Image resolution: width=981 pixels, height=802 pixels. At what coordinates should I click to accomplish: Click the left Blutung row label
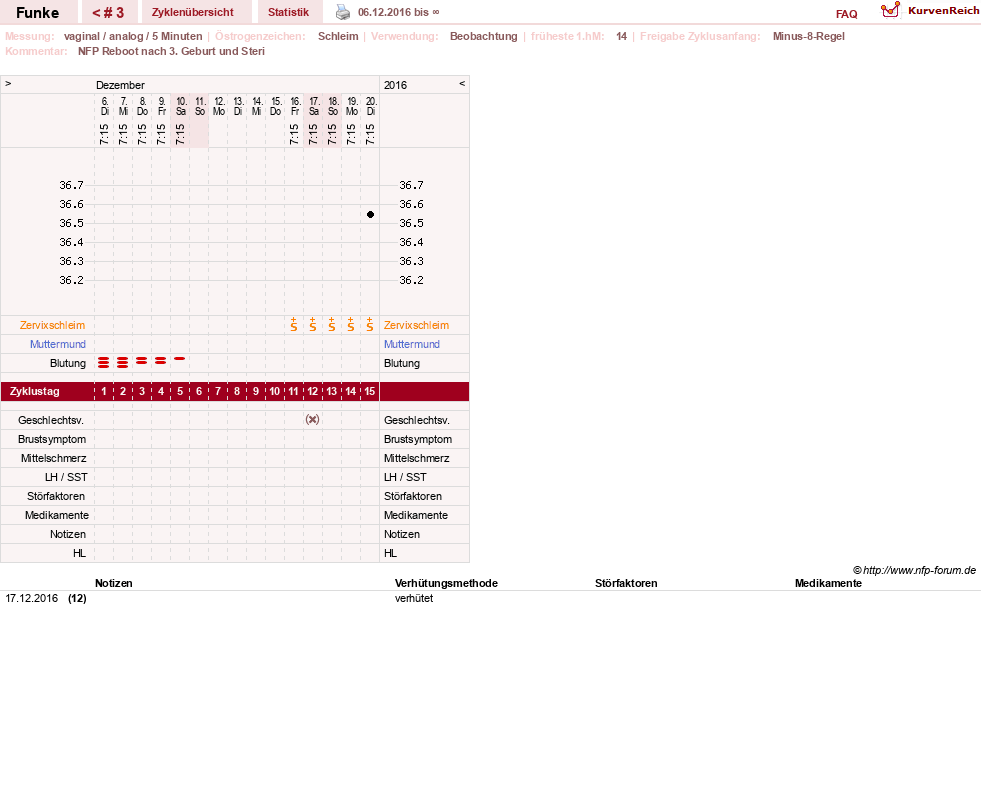pyautogui.click(x=68, y=363)
